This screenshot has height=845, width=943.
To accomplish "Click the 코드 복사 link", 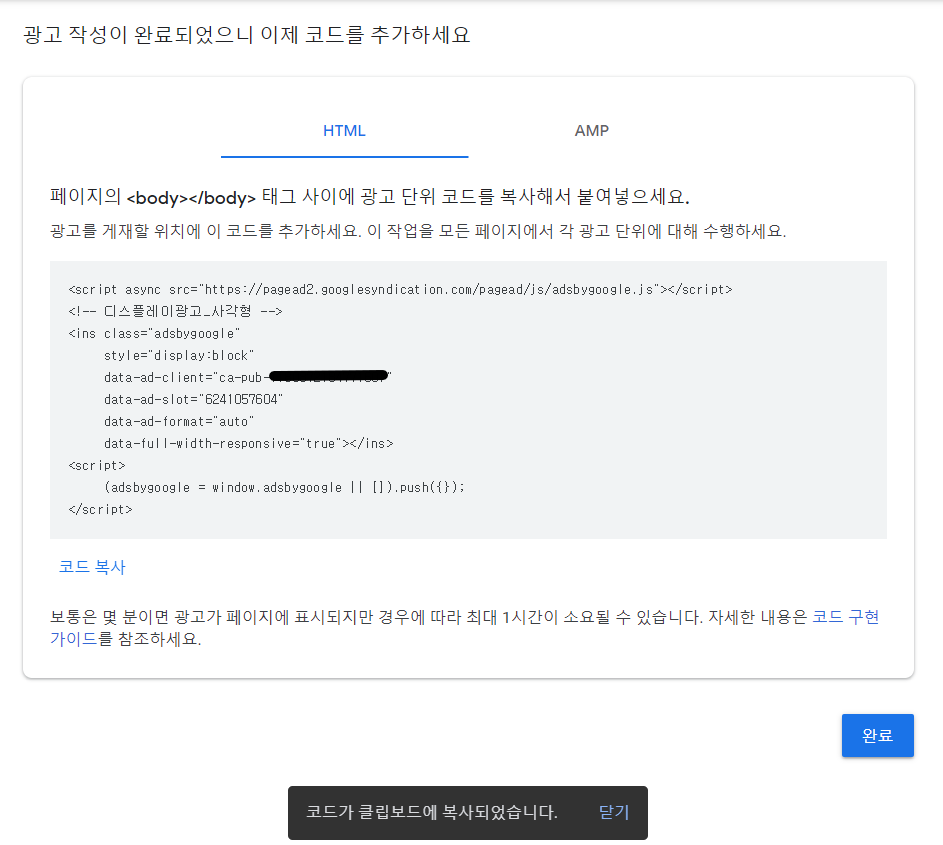I will pos(92,567).
